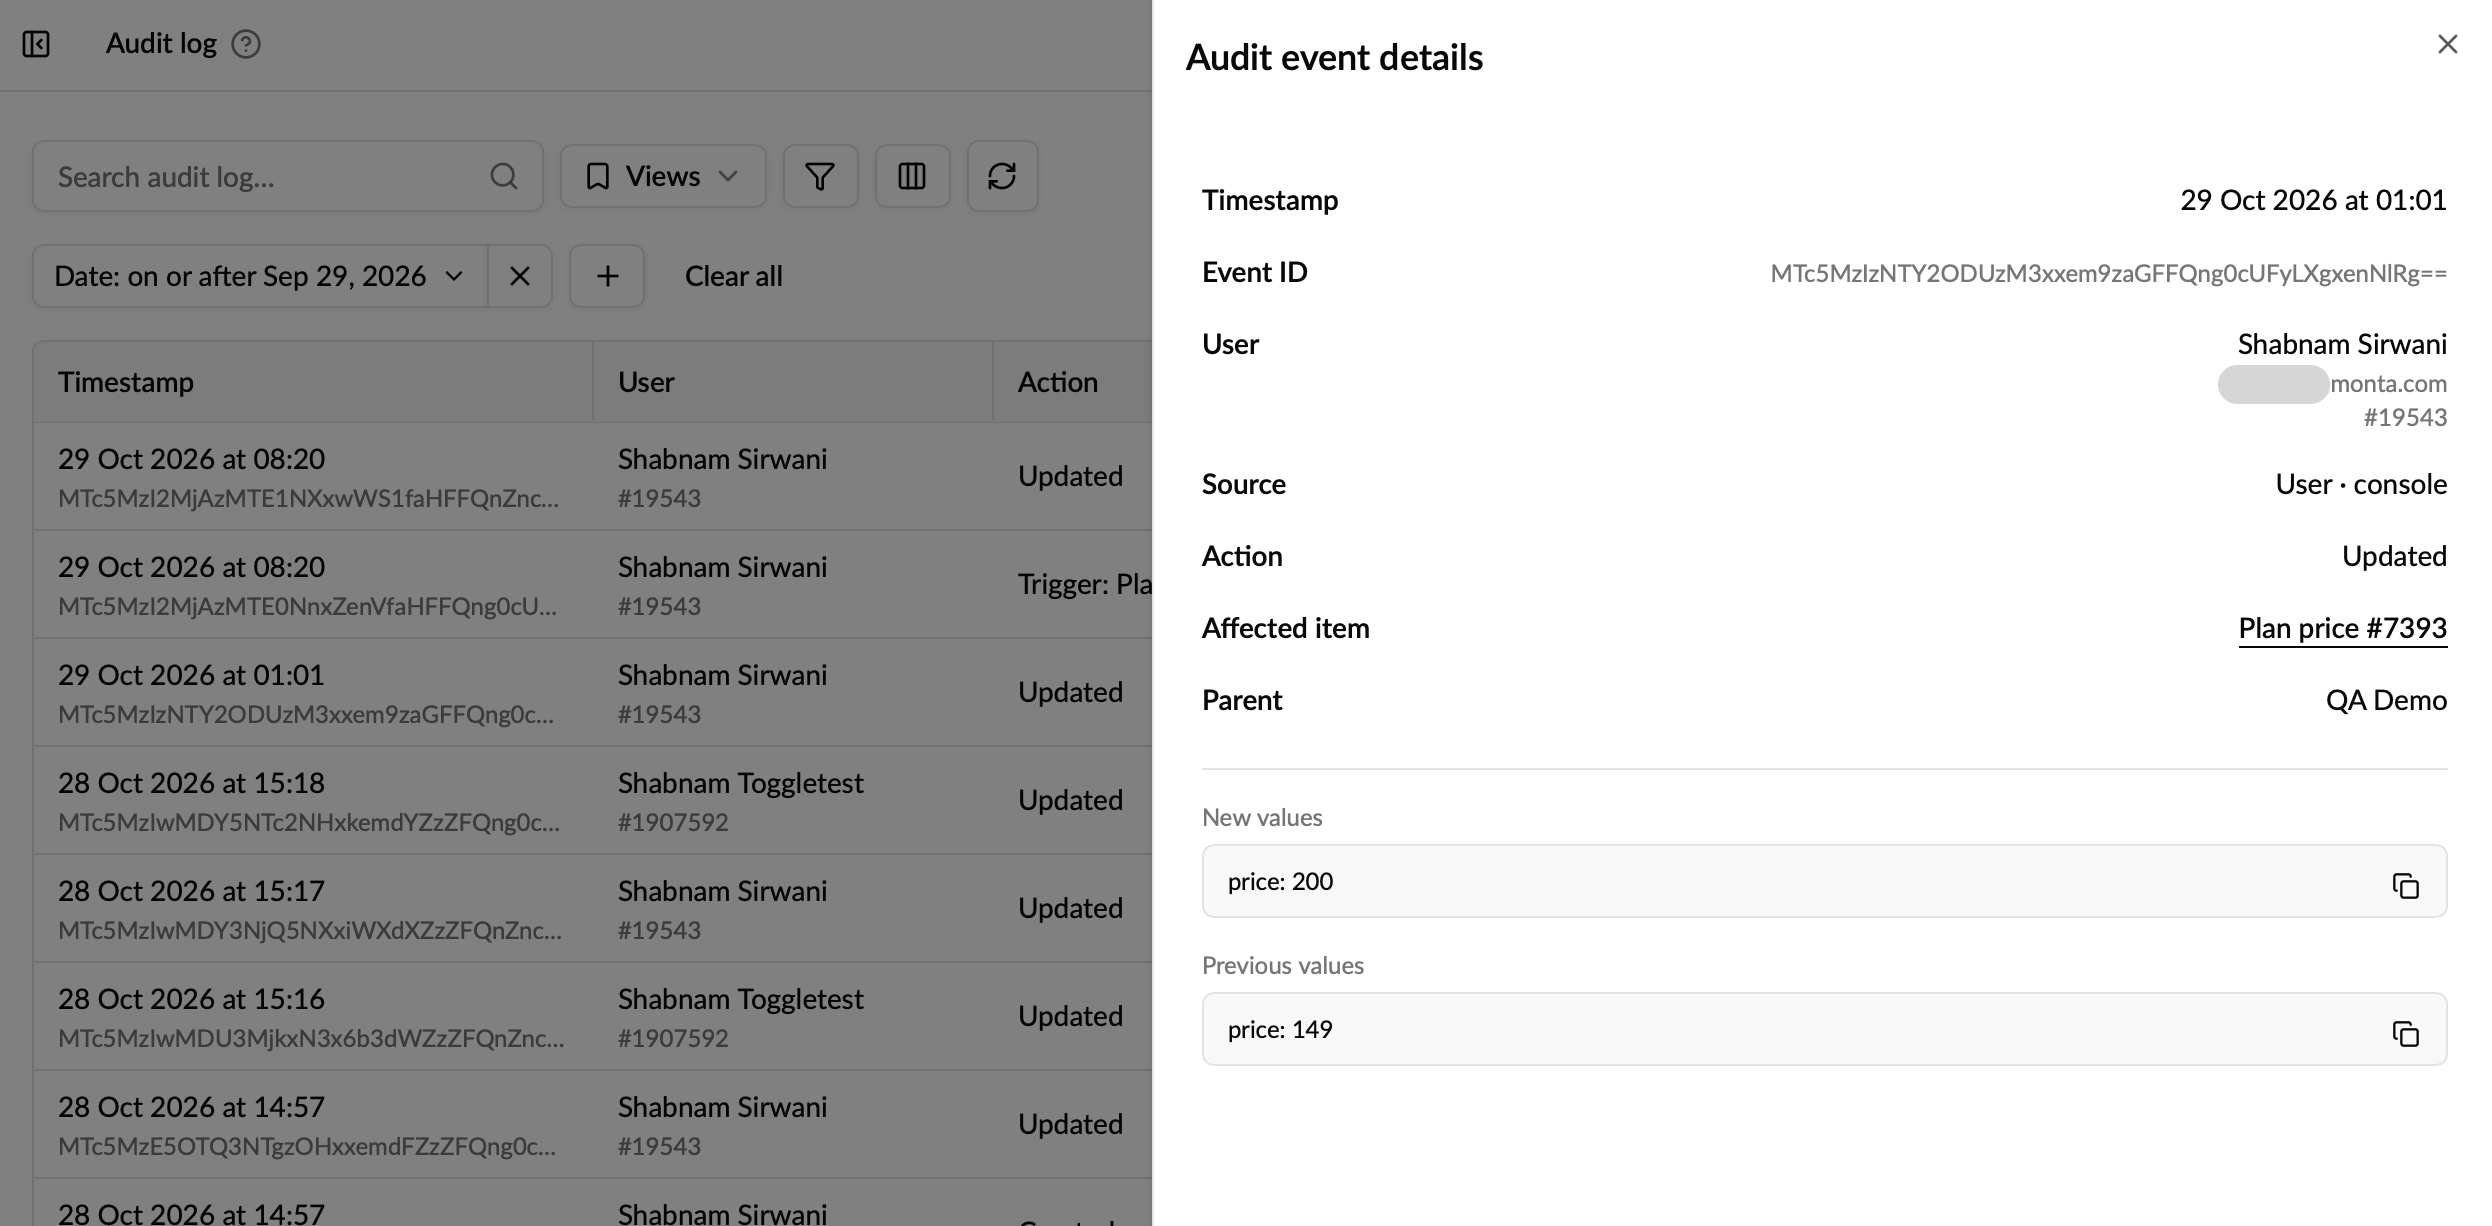The width and height of the screenshot is (2492, 1226).
Task: Copy the Previous values price: 149
Action: click(2405, 1033)
